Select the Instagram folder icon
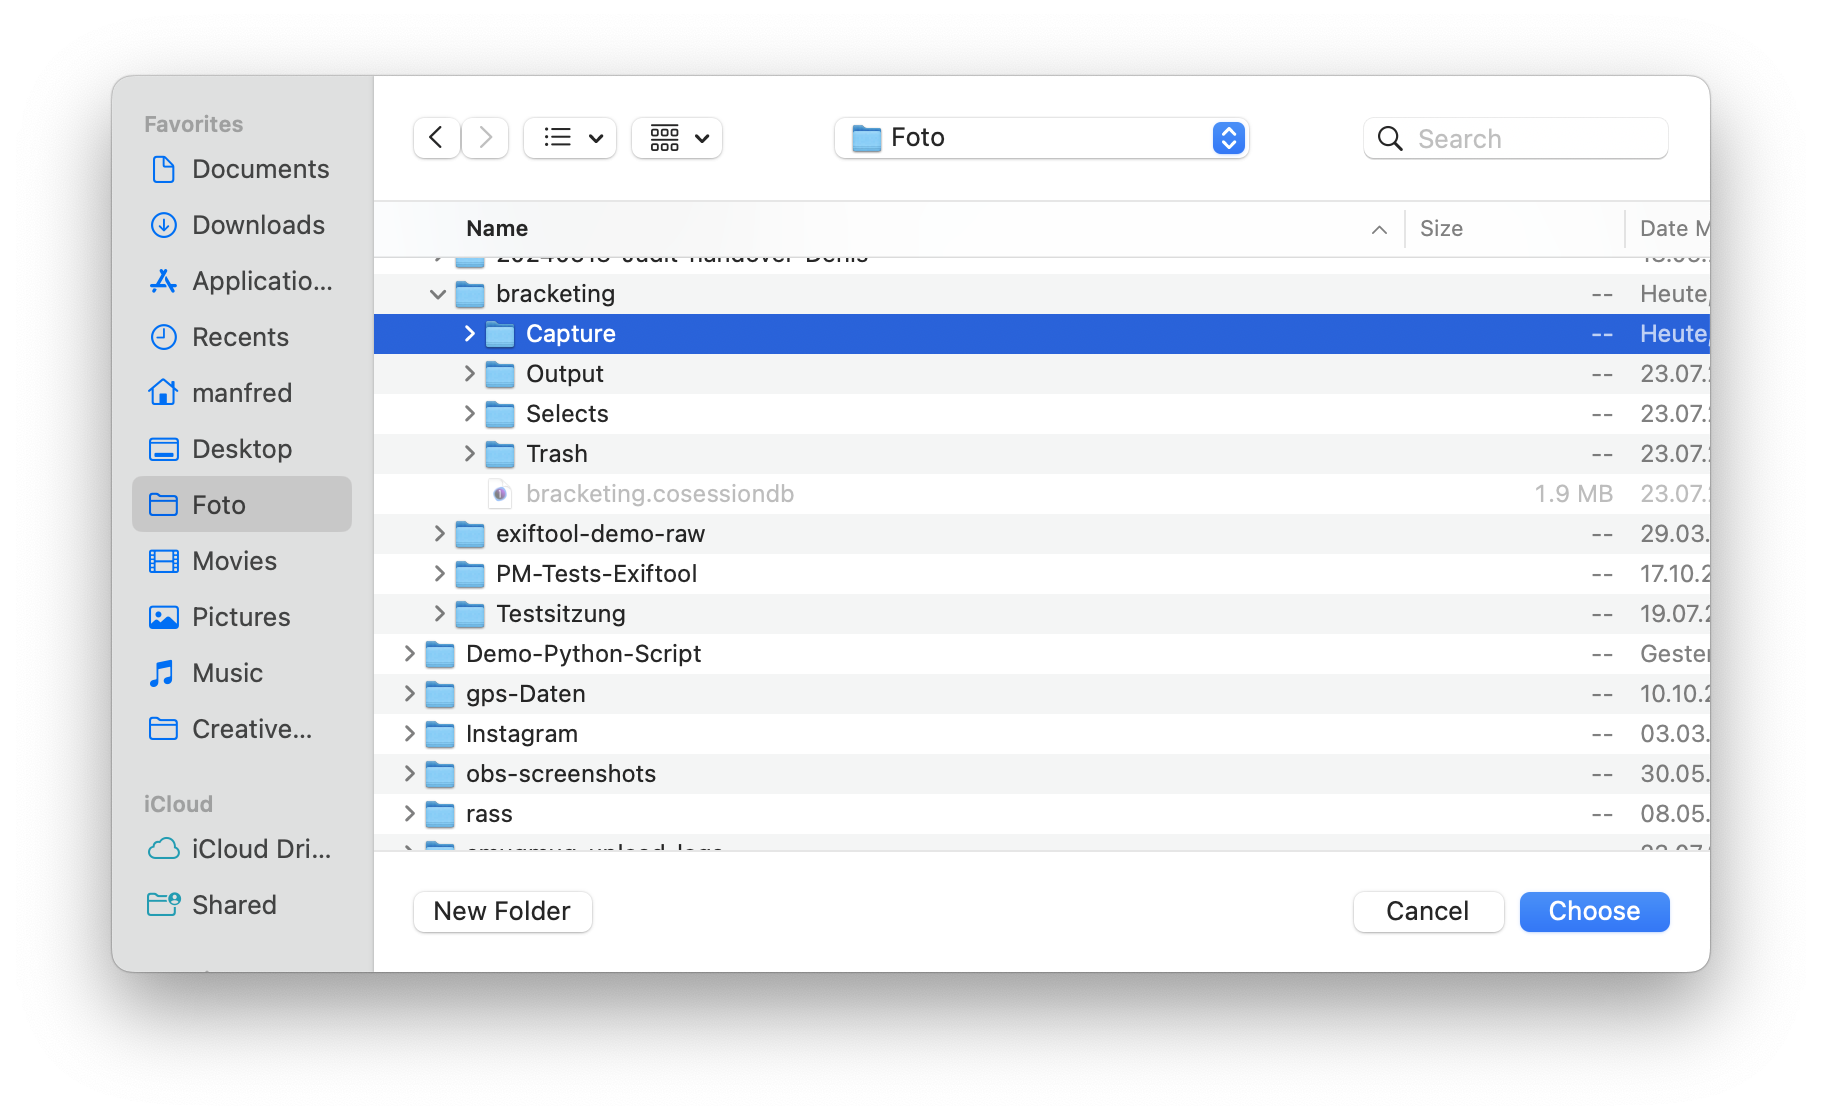This screenshot has width=1822, height=1120. point(440,734)
